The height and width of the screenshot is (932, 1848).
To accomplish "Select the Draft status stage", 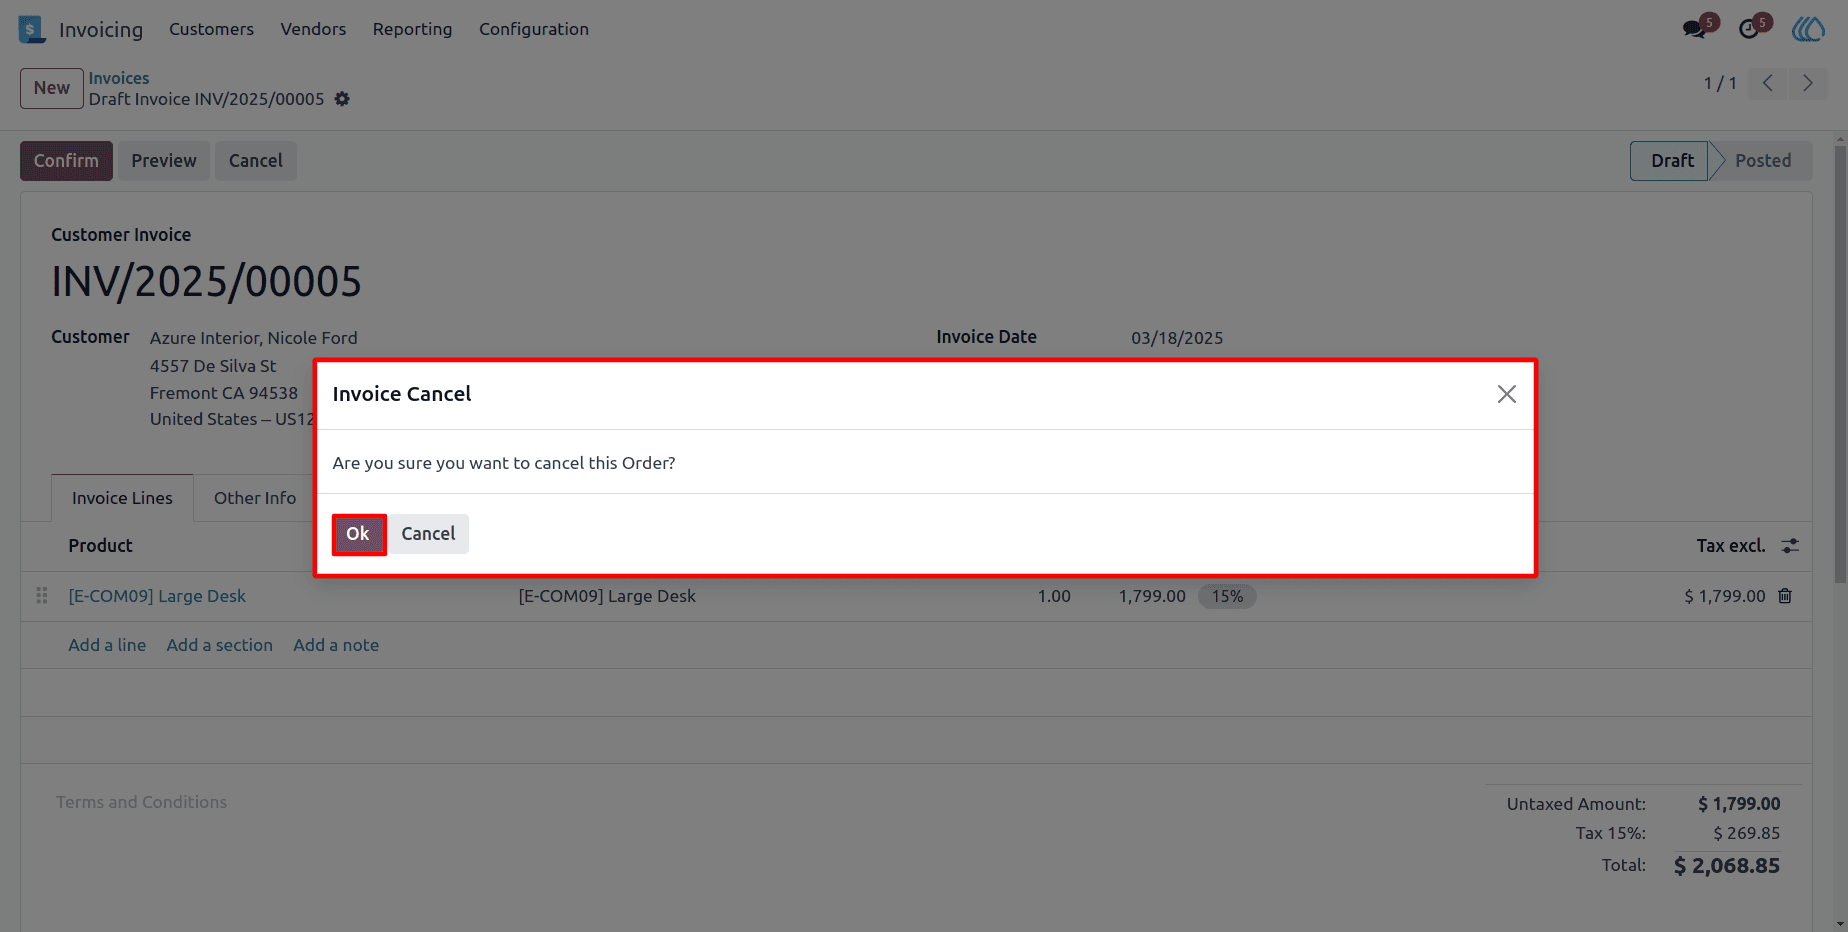I will 1671,161.
